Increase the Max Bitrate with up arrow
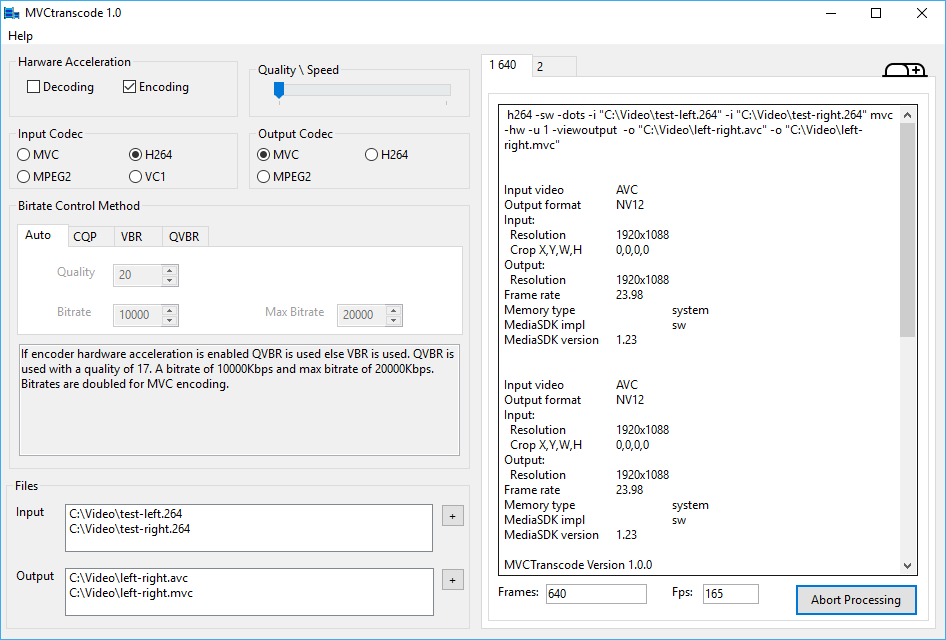946x640 pixels. 394,310
